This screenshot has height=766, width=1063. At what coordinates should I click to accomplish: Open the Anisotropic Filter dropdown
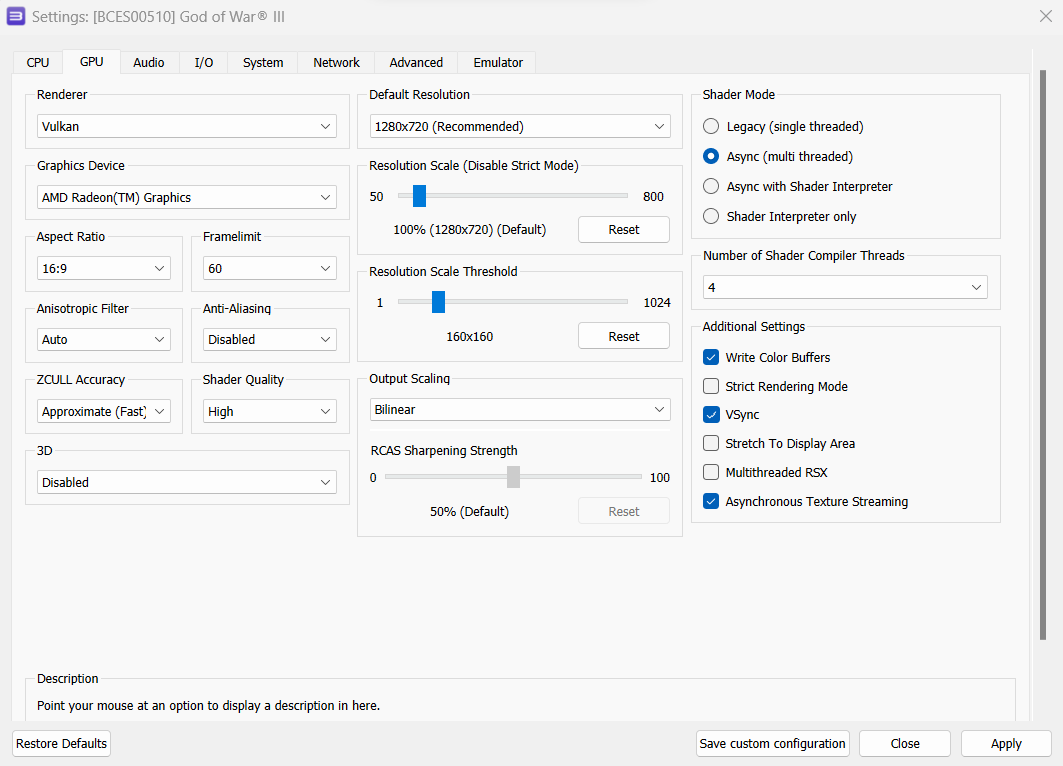[x=104, y=340]
